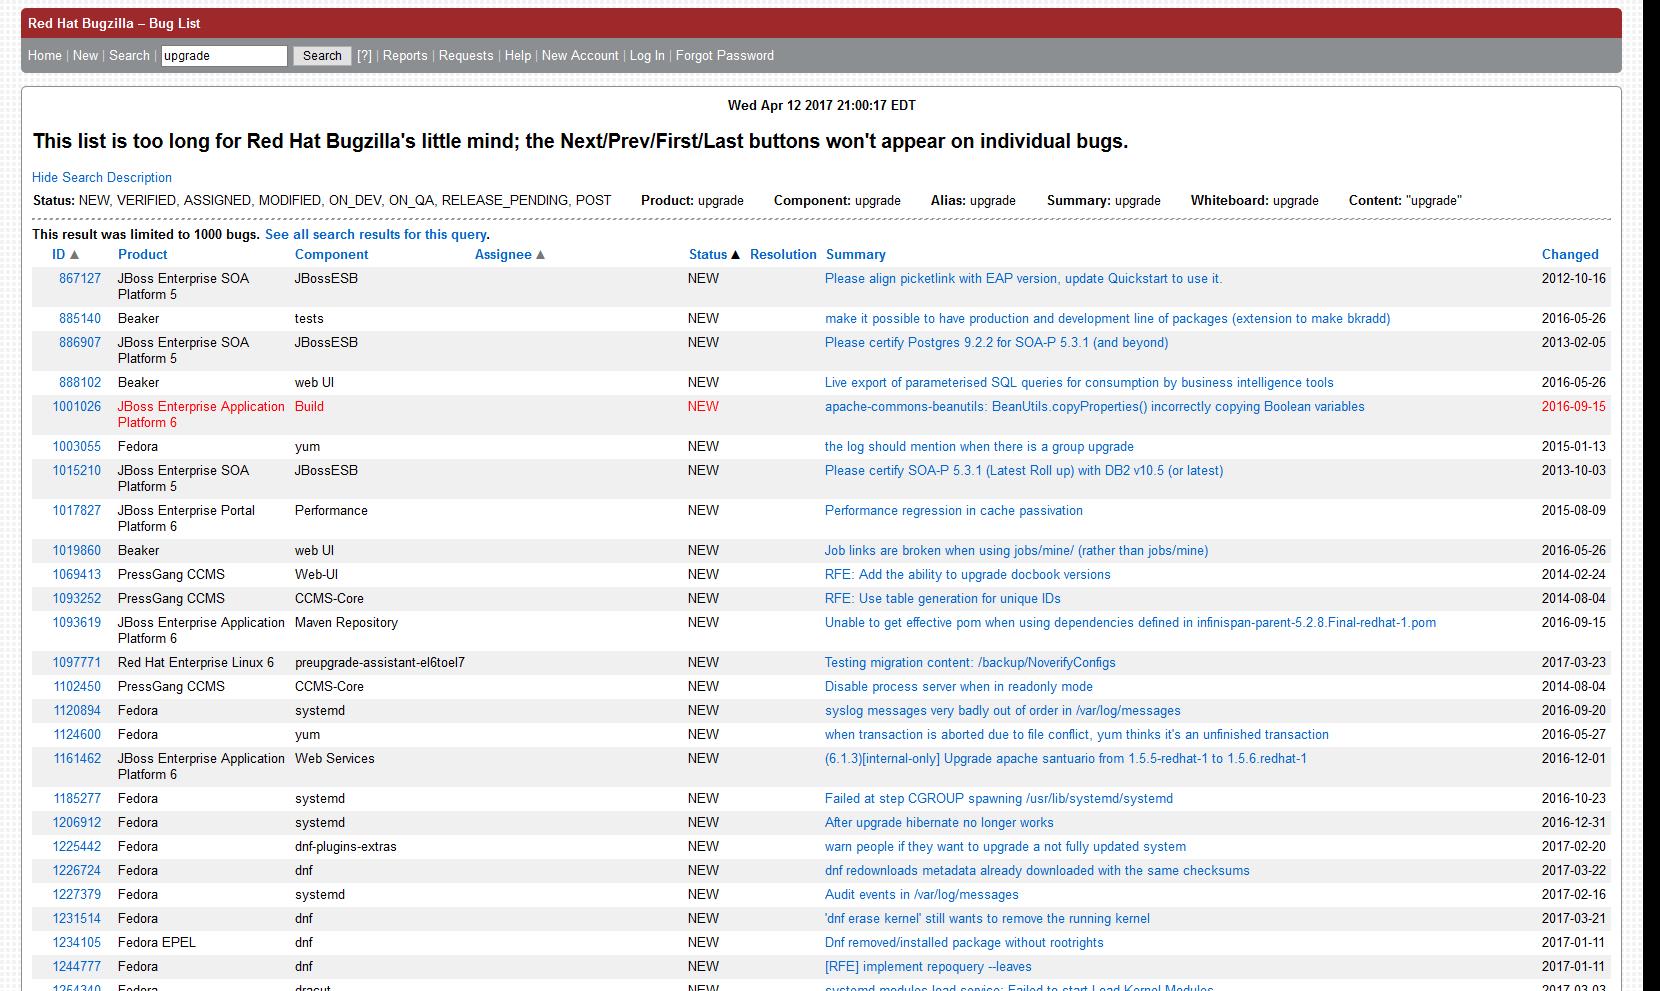
Task: Sort the list by the Component column header
Action: coord(332,255)
